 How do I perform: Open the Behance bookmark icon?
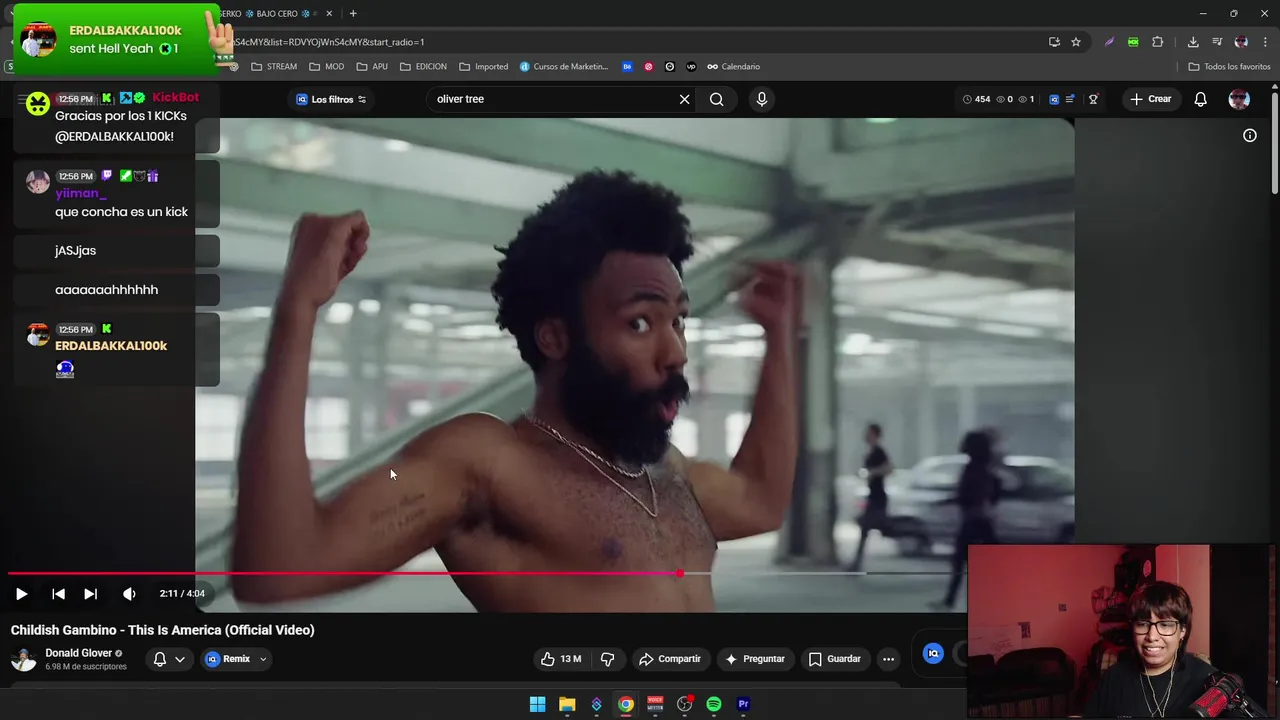[627, 67]
